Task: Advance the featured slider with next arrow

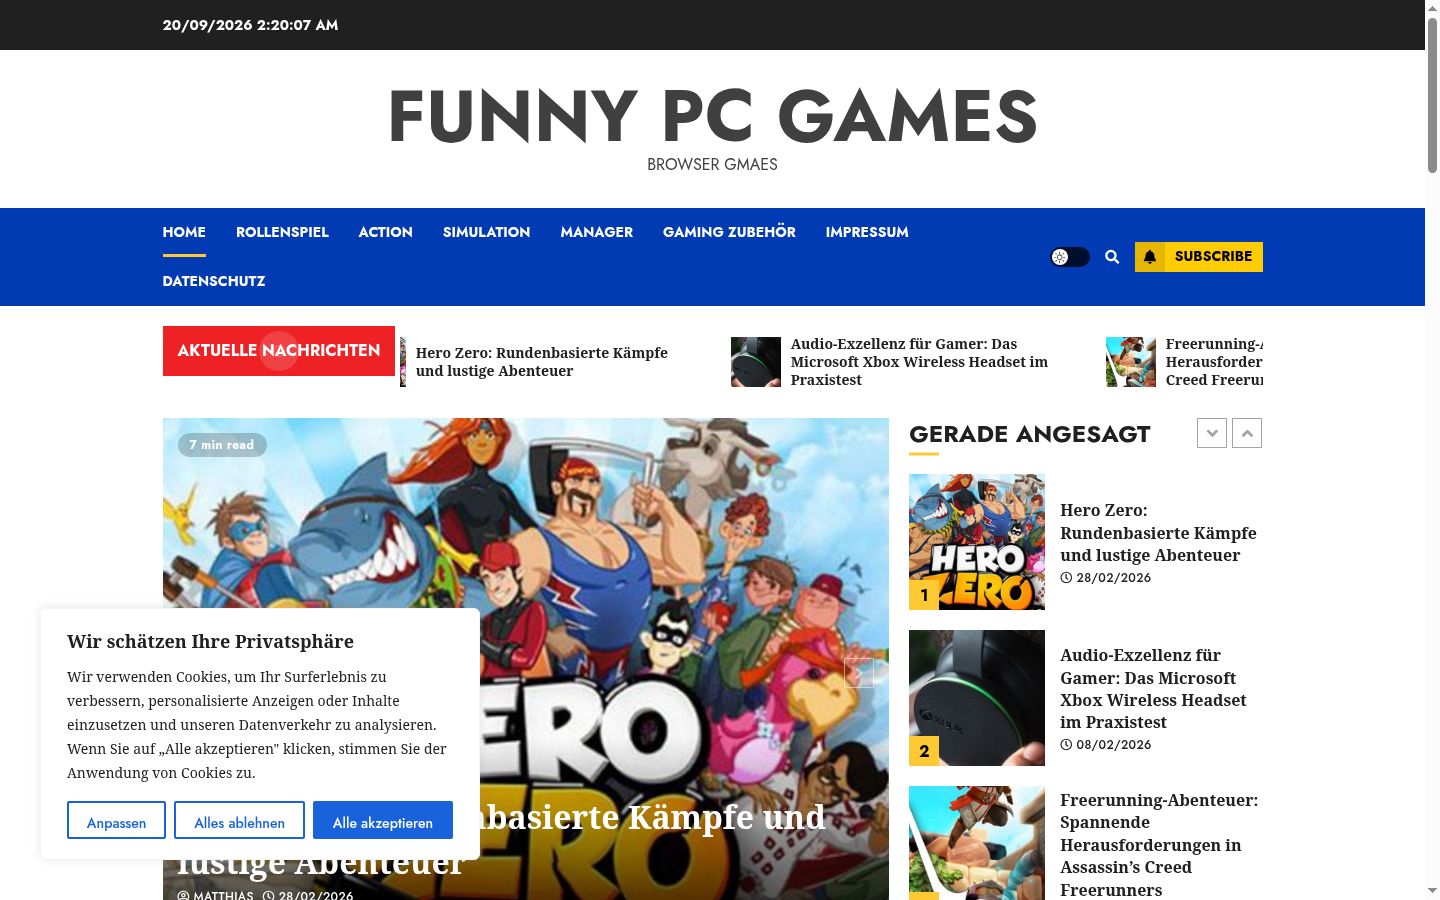Action: 858,673
